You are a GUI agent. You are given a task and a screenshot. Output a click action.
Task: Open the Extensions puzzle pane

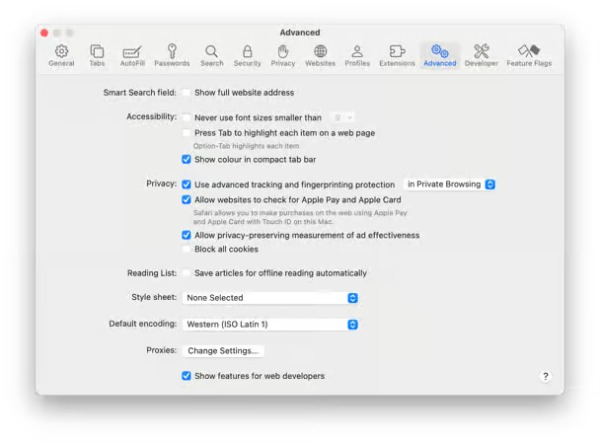[397, 56]
